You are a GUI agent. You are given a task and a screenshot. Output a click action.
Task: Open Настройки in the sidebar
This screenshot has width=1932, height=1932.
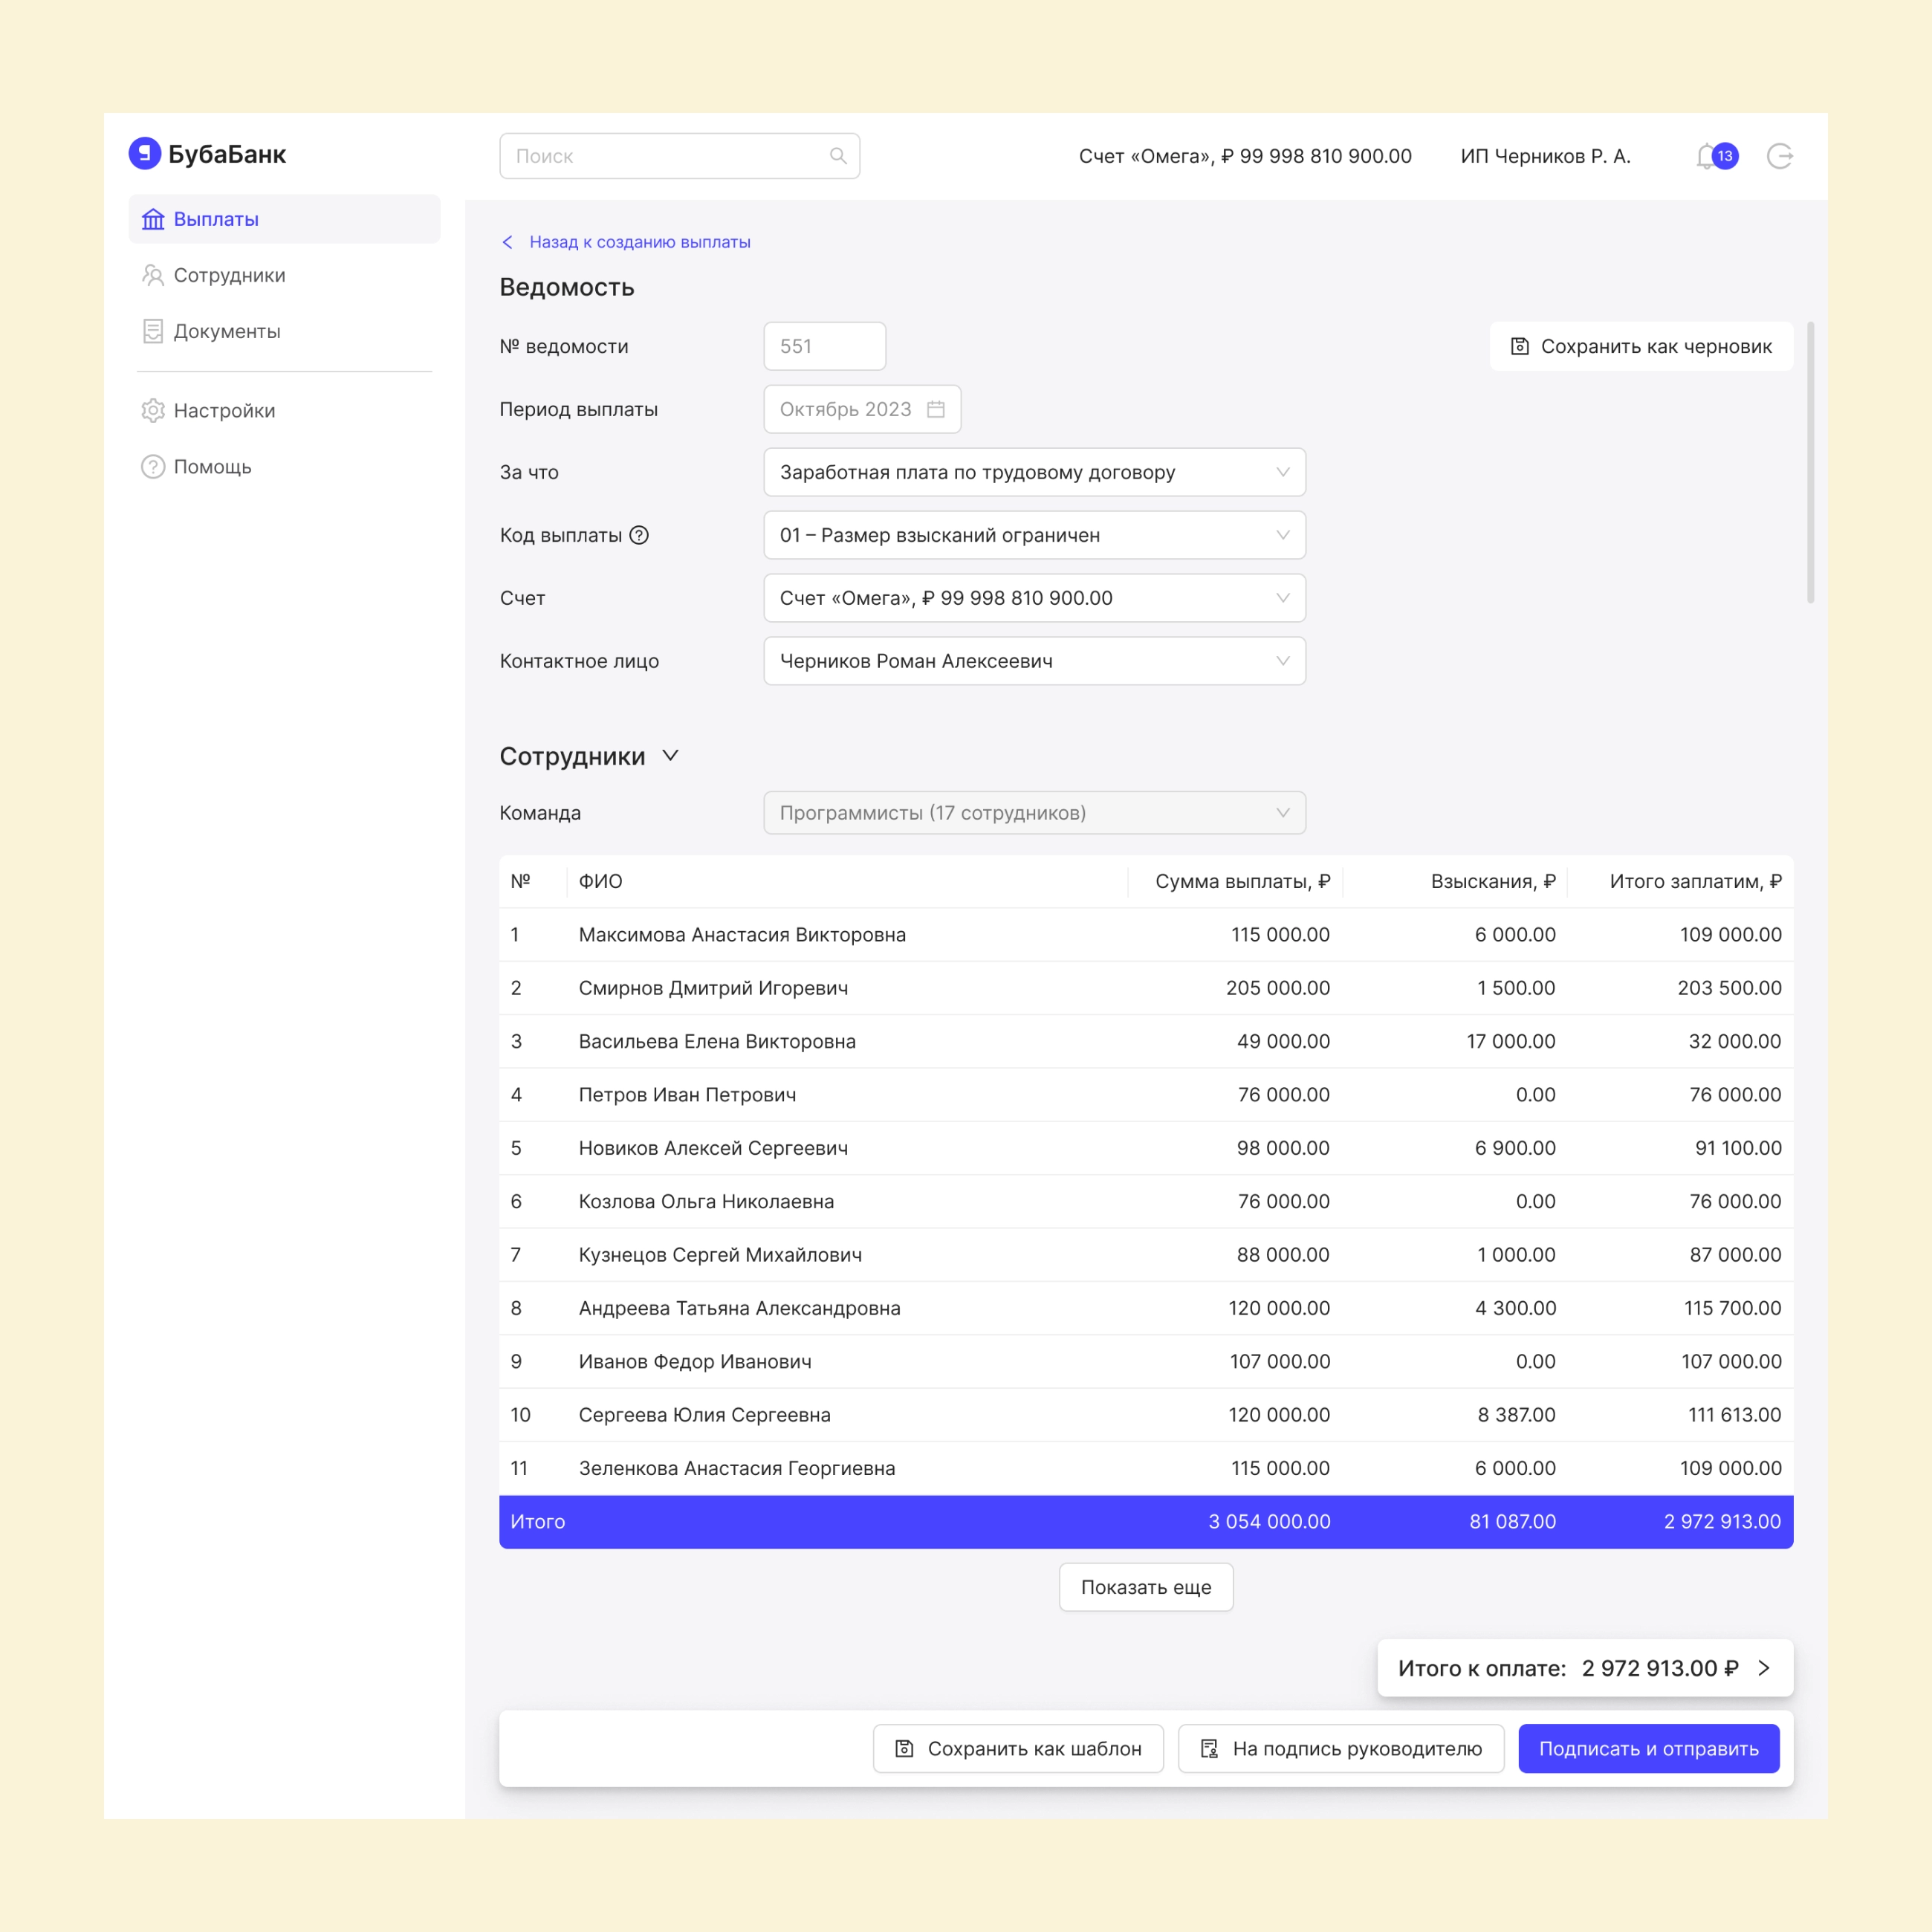(284, 411)
